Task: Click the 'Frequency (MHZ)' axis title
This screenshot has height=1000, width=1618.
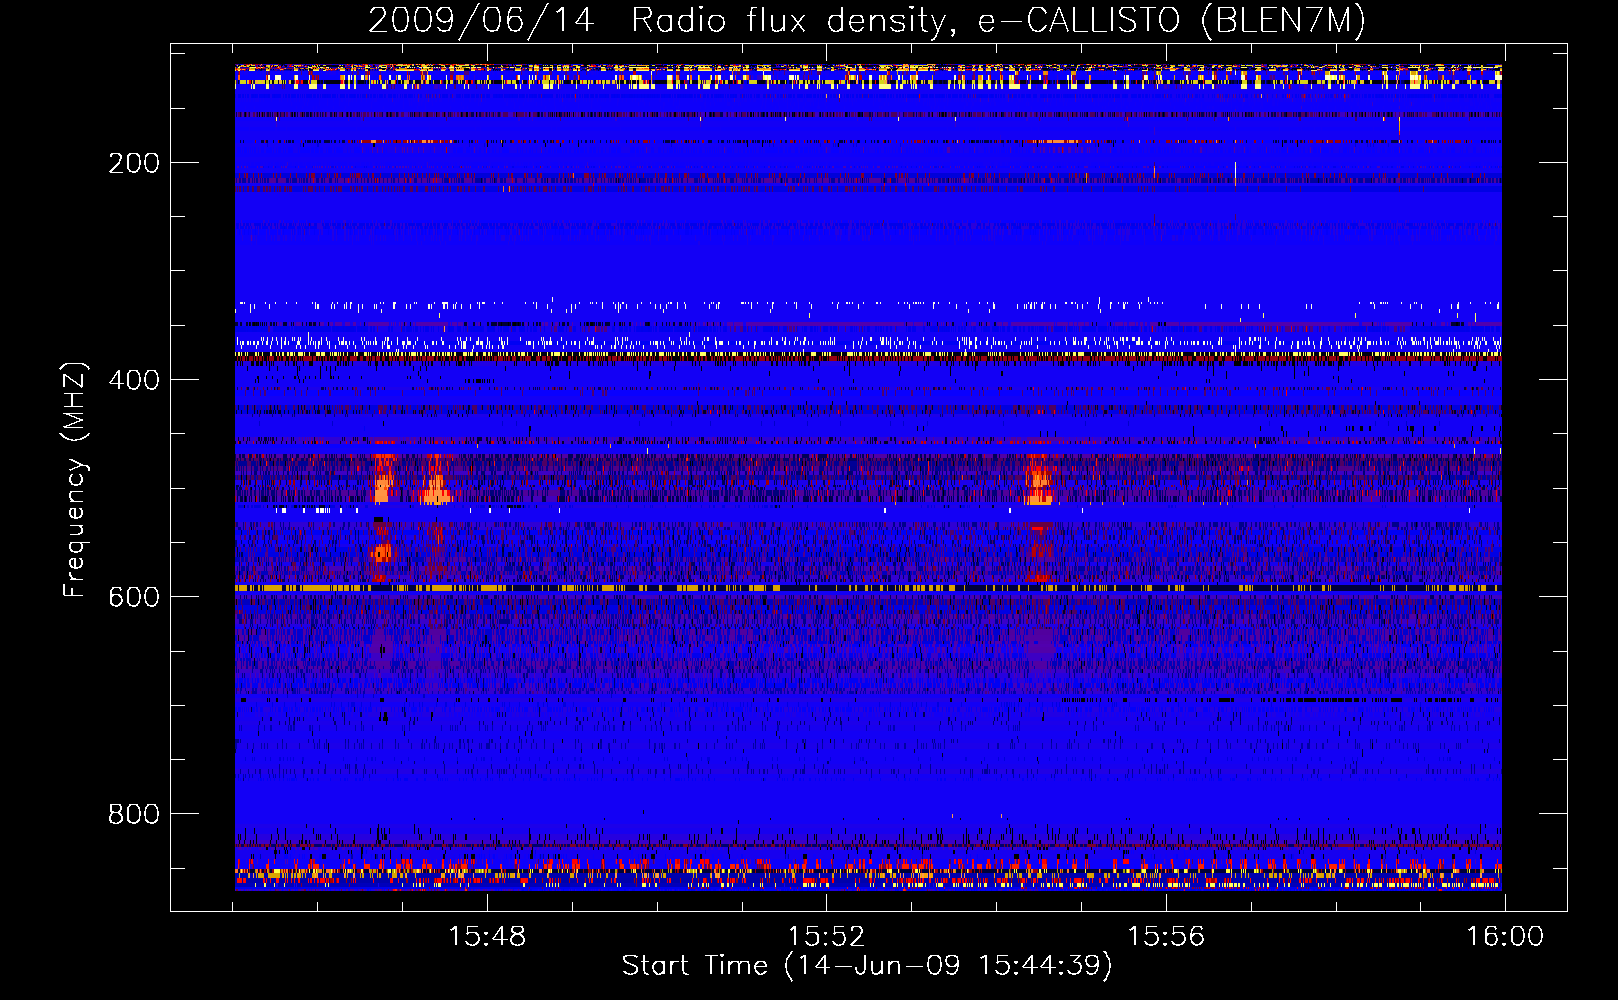Action: tap(75, 480)
